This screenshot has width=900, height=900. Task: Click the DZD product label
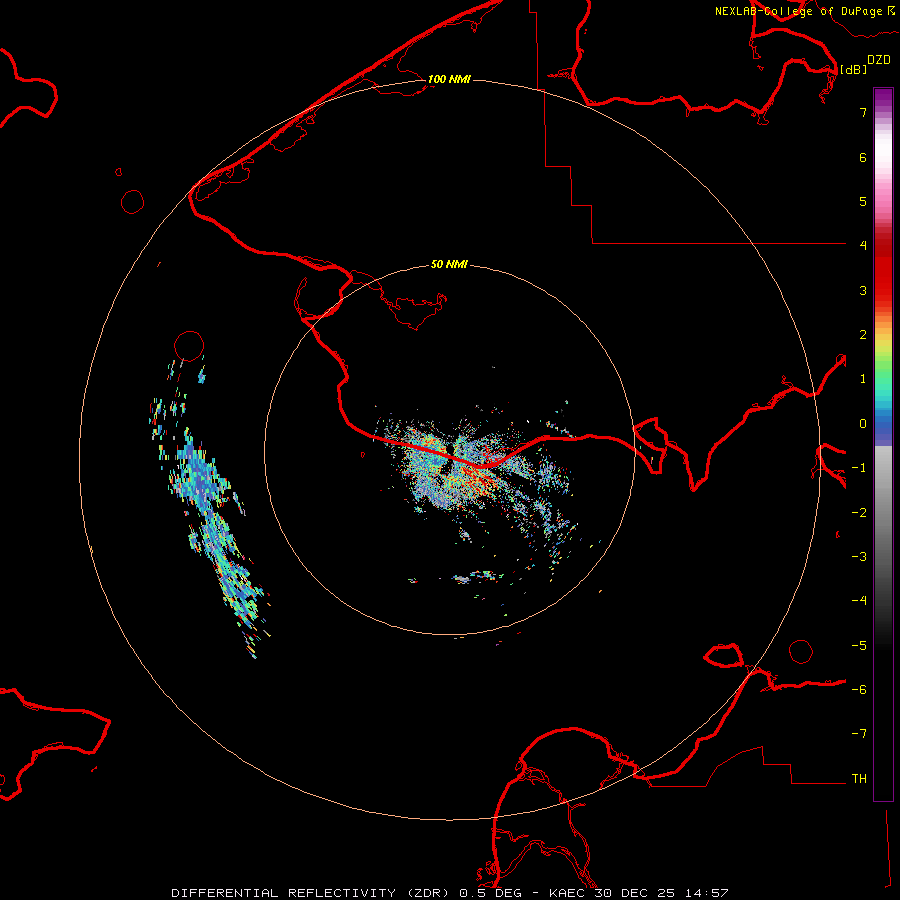pos(879,60)
